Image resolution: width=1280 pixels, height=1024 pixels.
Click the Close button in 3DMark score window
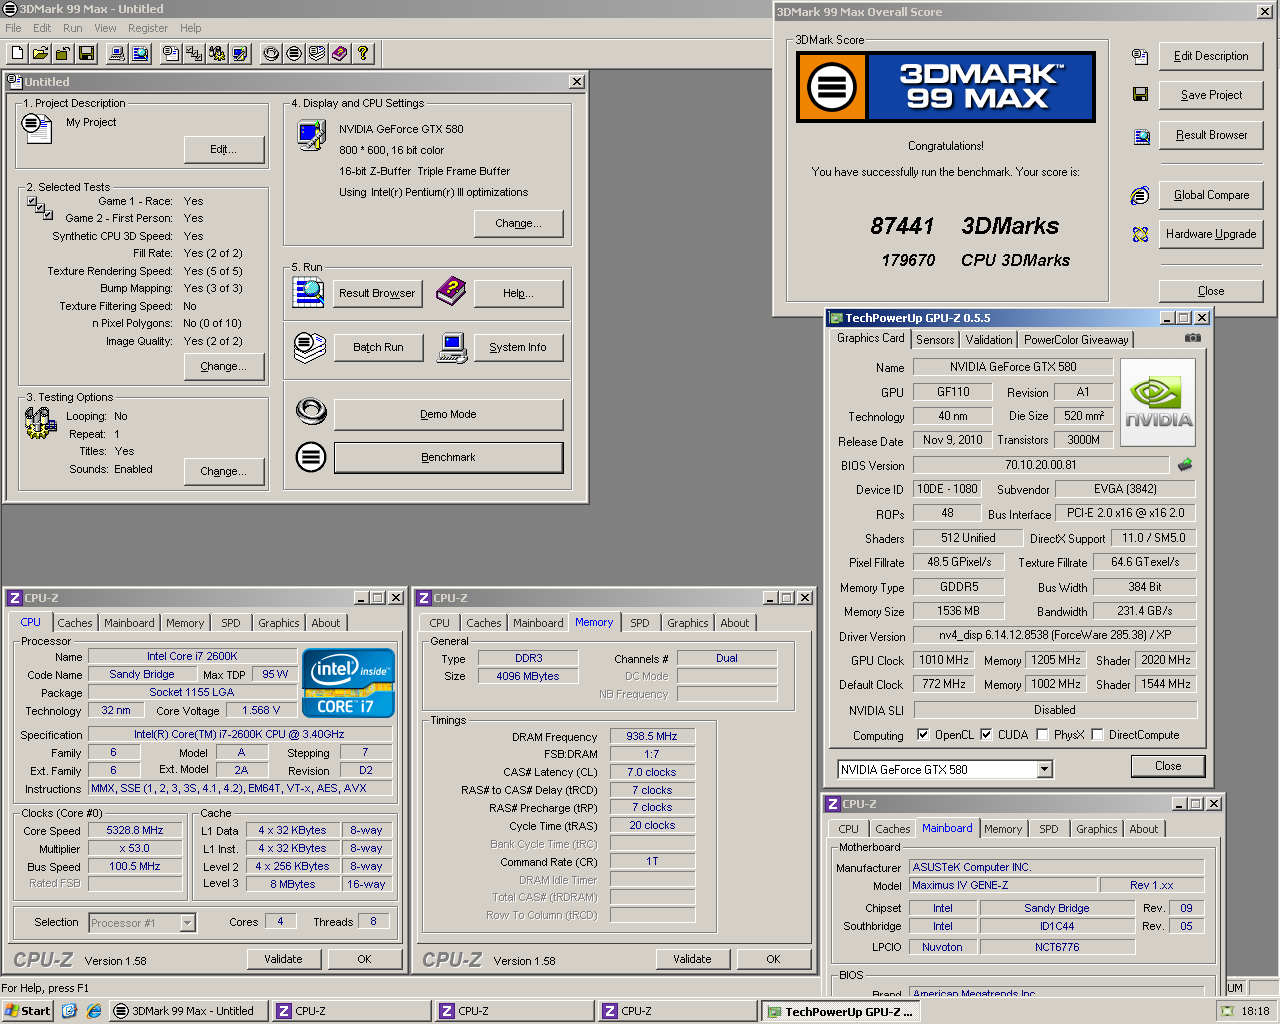[x=1211, y=292]
